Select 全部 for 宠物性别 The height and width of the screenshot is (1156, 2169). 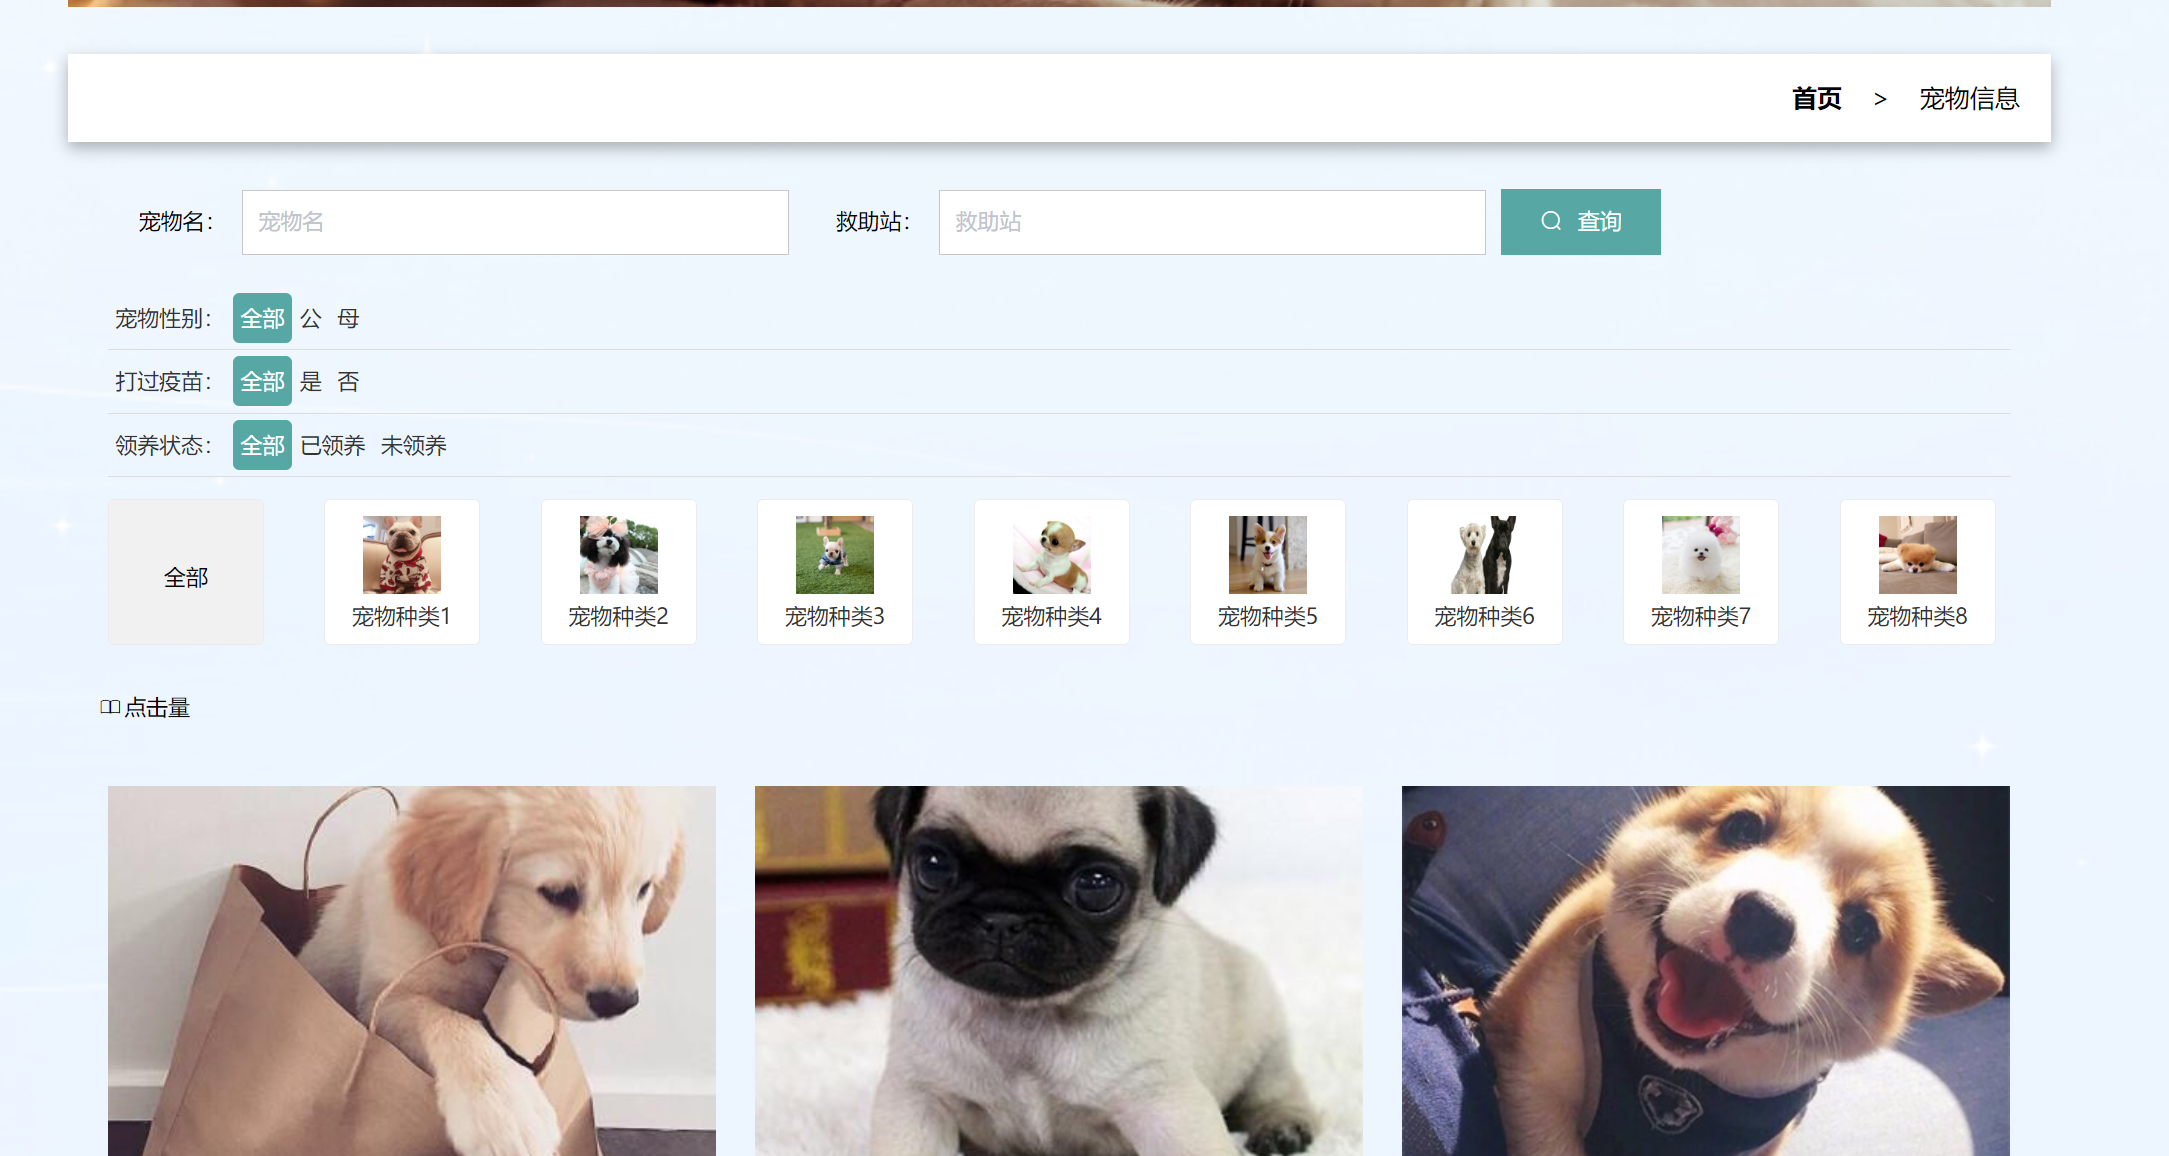click(x=261, y=318)
